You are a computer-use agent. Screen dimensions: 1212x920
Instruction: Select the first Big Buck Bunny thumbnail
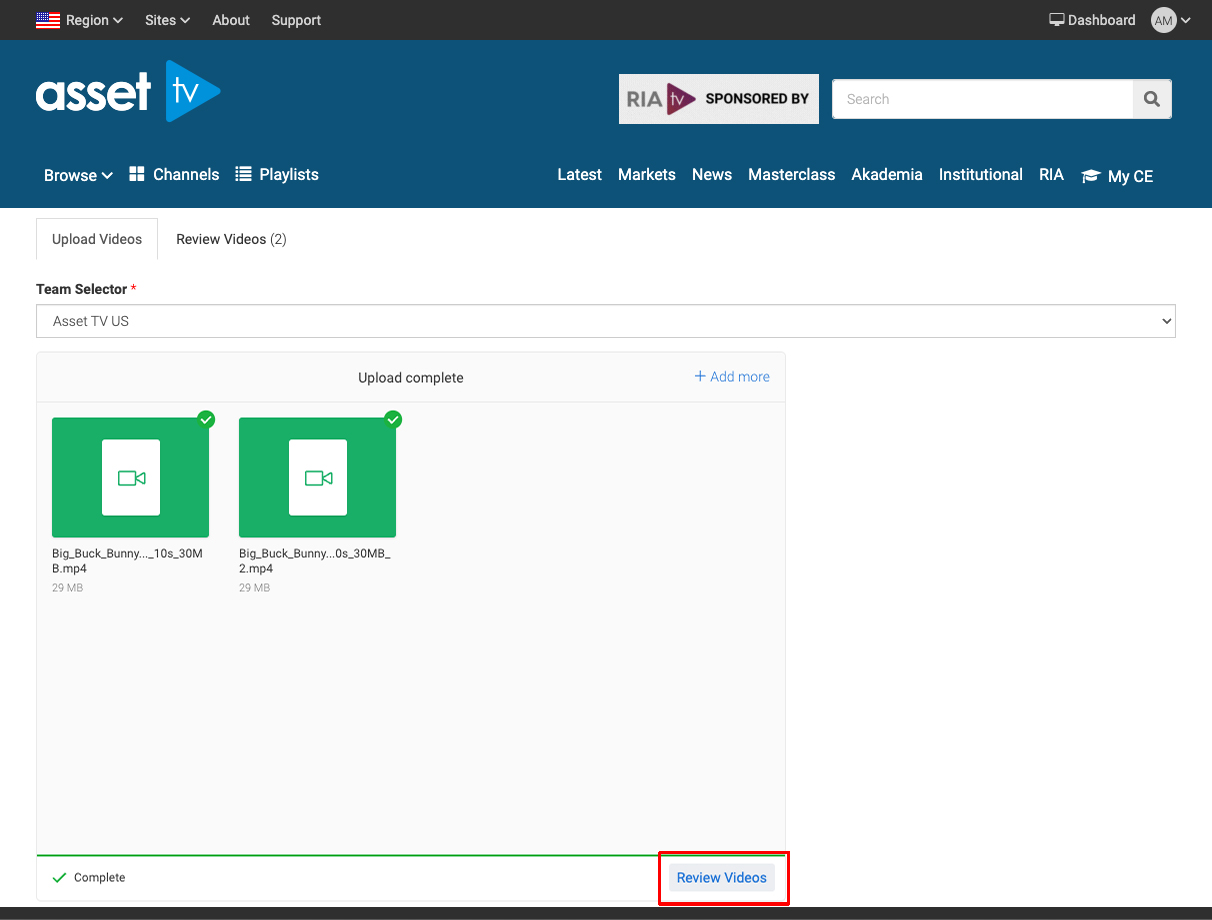click(x=130, y=478)
